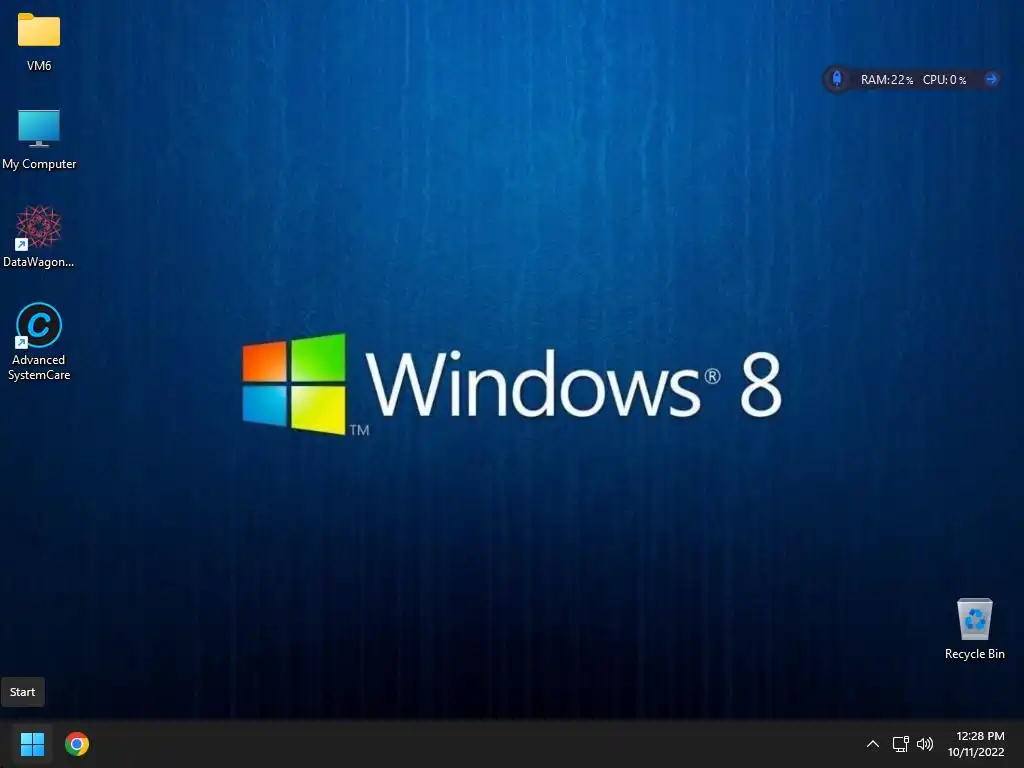Open the volume speaker tray icon
Viewport: 1024px width, 768px height.
(925, 744)
